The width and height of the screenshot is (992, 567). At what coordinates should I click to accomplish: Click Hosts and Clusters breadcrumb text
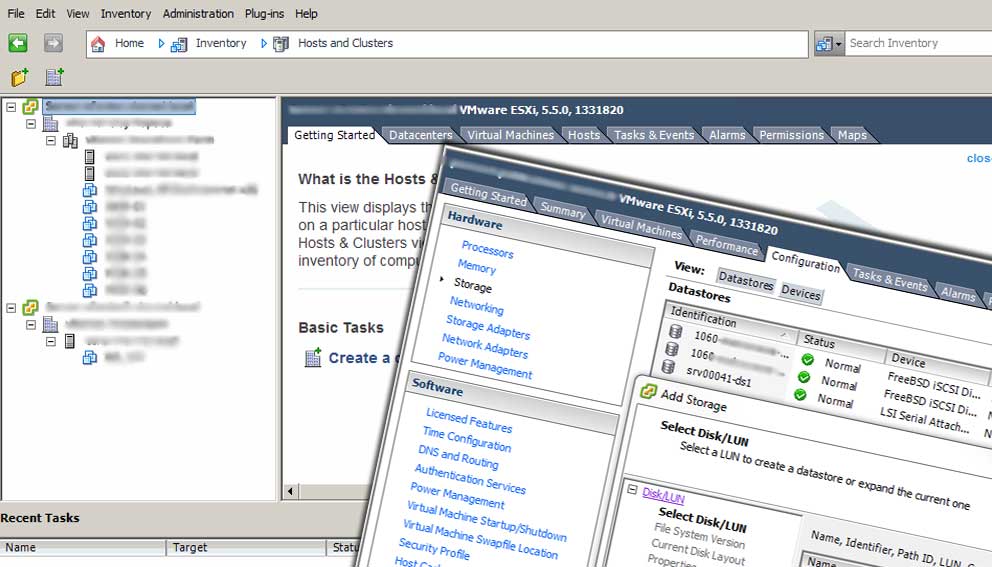pos(345,43)
